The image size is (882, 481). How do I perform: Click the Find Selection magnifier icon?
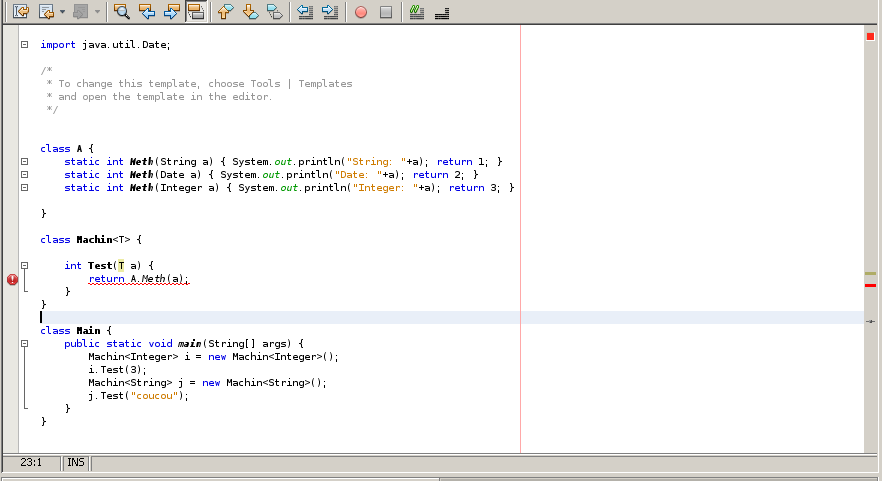[x=121, y=12]
